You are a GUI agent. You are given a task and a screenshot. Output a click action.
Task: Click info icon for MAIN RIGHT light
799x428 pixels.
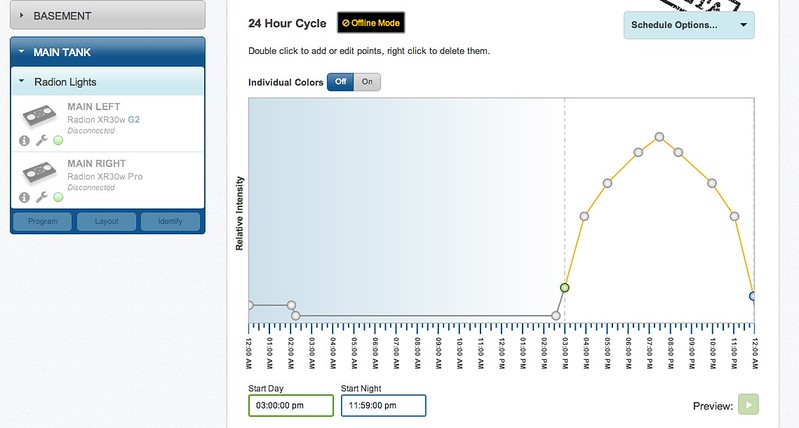24,197
